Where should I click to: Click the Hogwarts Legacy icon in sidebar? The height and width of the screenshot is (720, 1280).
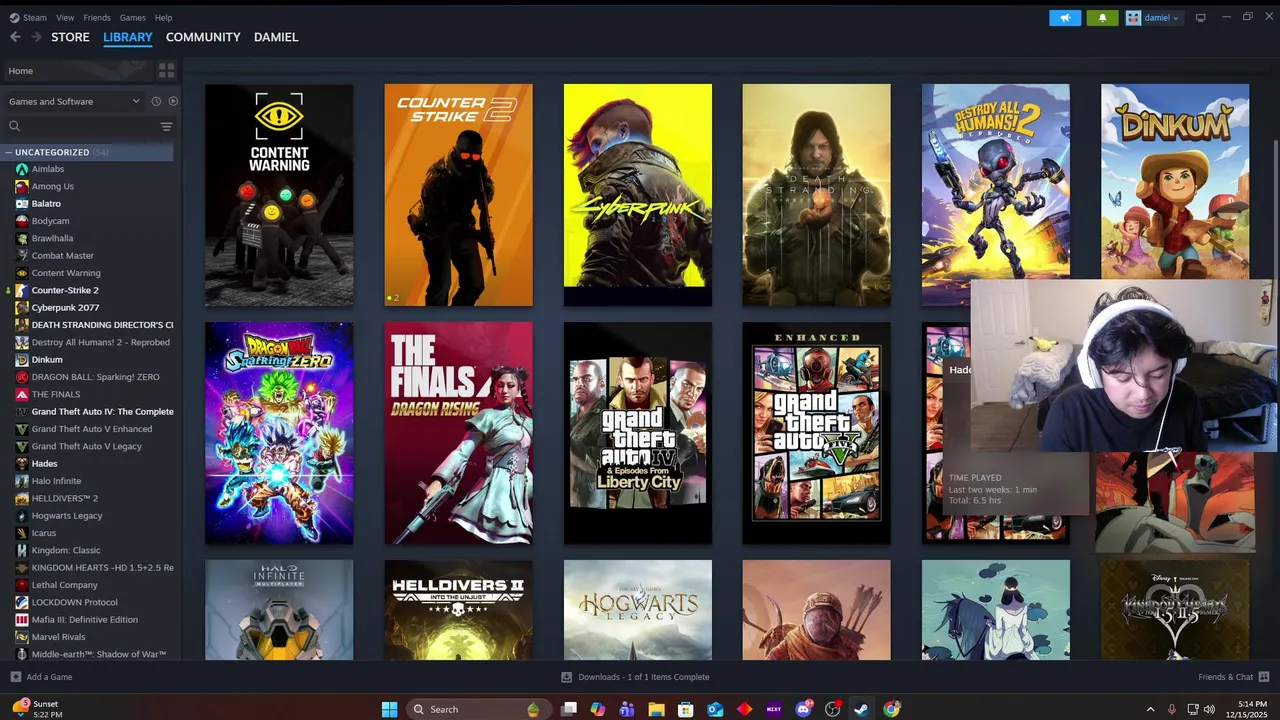(x=22, y=515)
